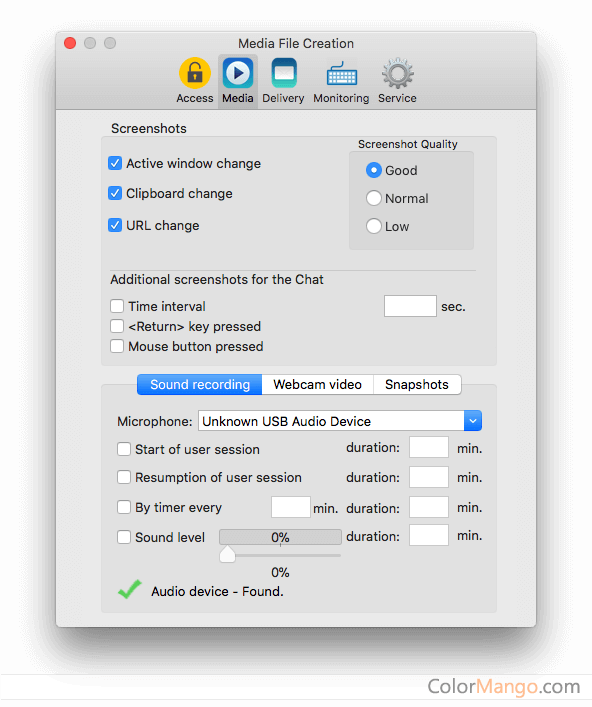Screen dimensions: 592x707
Task: Click the Sound level slider thumb
Action: point(227,554)
